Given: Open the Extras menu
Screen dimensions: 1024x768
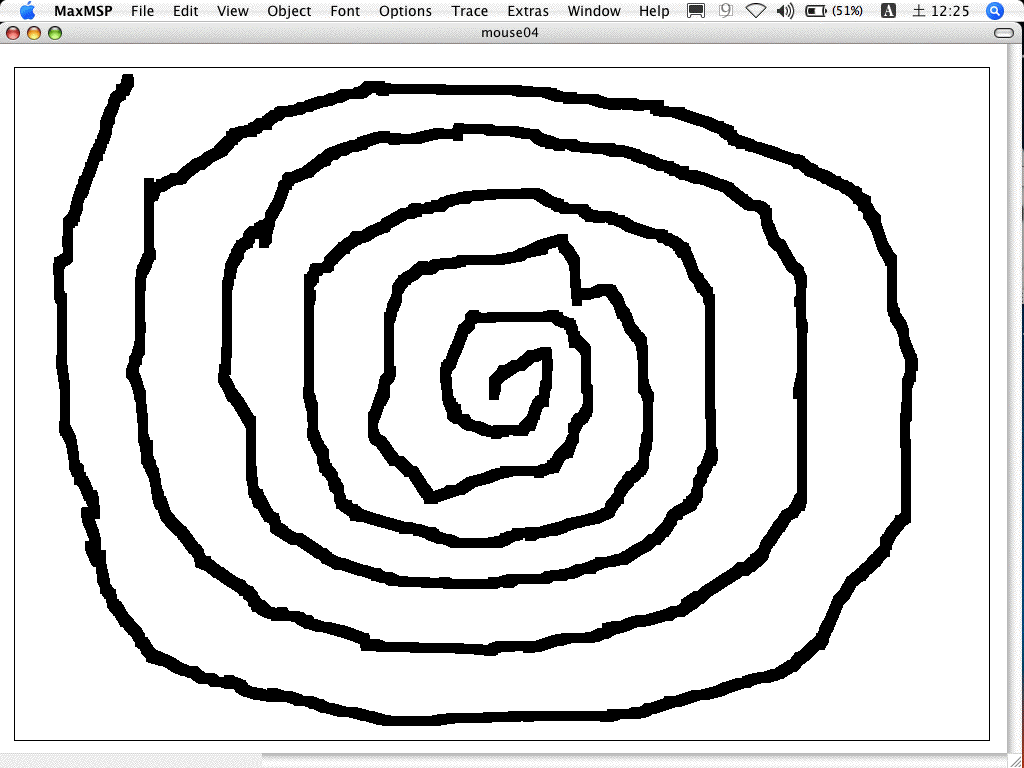Looking at the screenshot, I should 528,11.
